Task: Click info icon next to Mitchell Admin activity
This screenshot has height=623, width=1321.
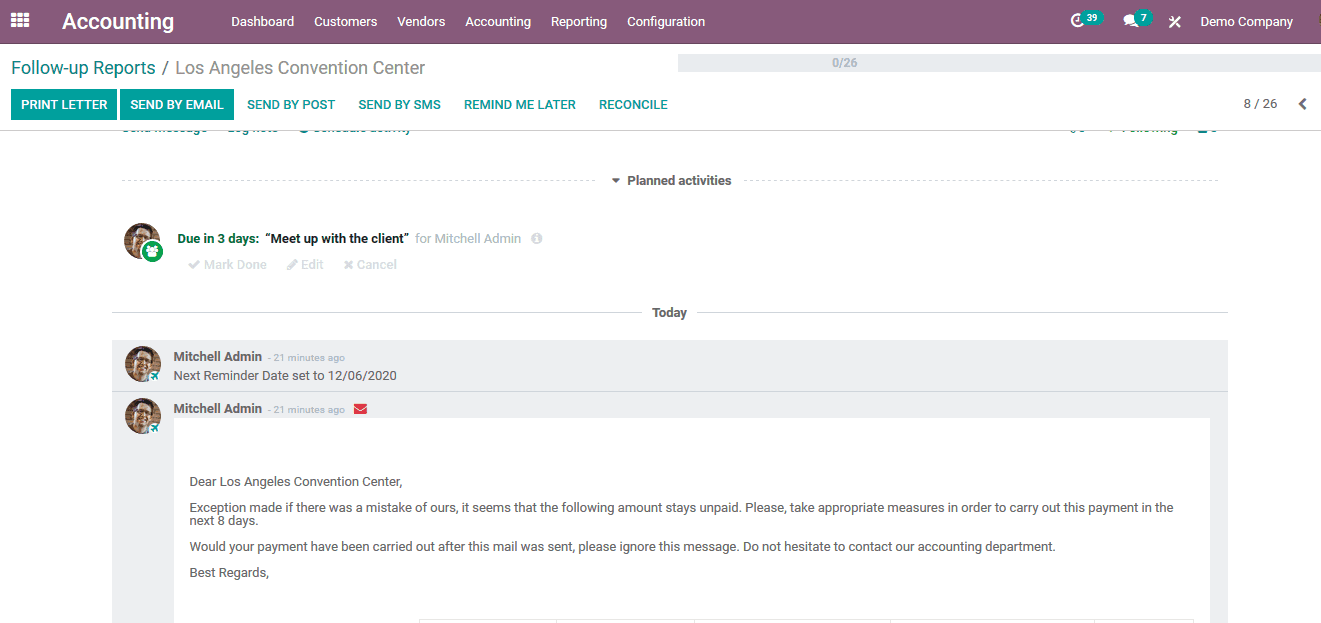Action: coord(537,239)
